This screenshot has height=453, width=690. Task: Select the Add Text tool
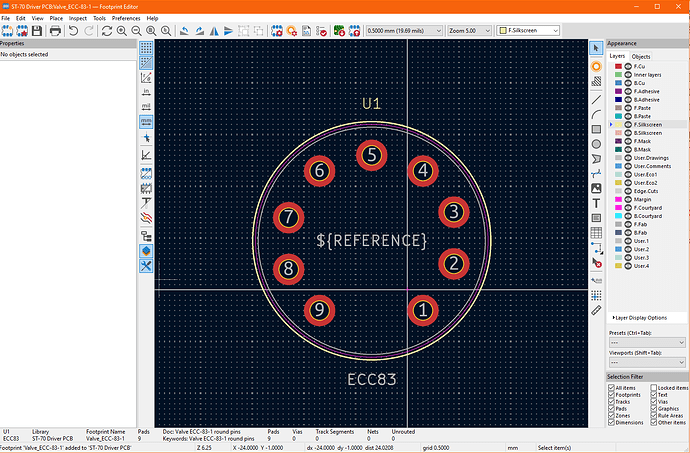(596, 203)
